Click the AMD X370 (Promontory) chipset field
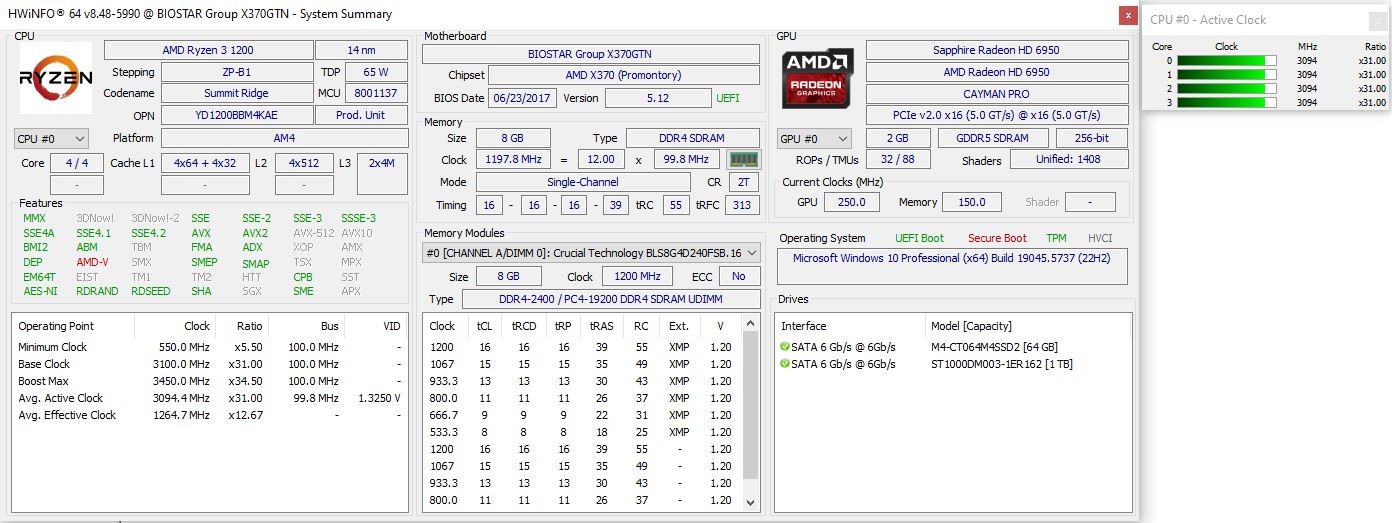 pyautogui.click(x=623, y=75)
